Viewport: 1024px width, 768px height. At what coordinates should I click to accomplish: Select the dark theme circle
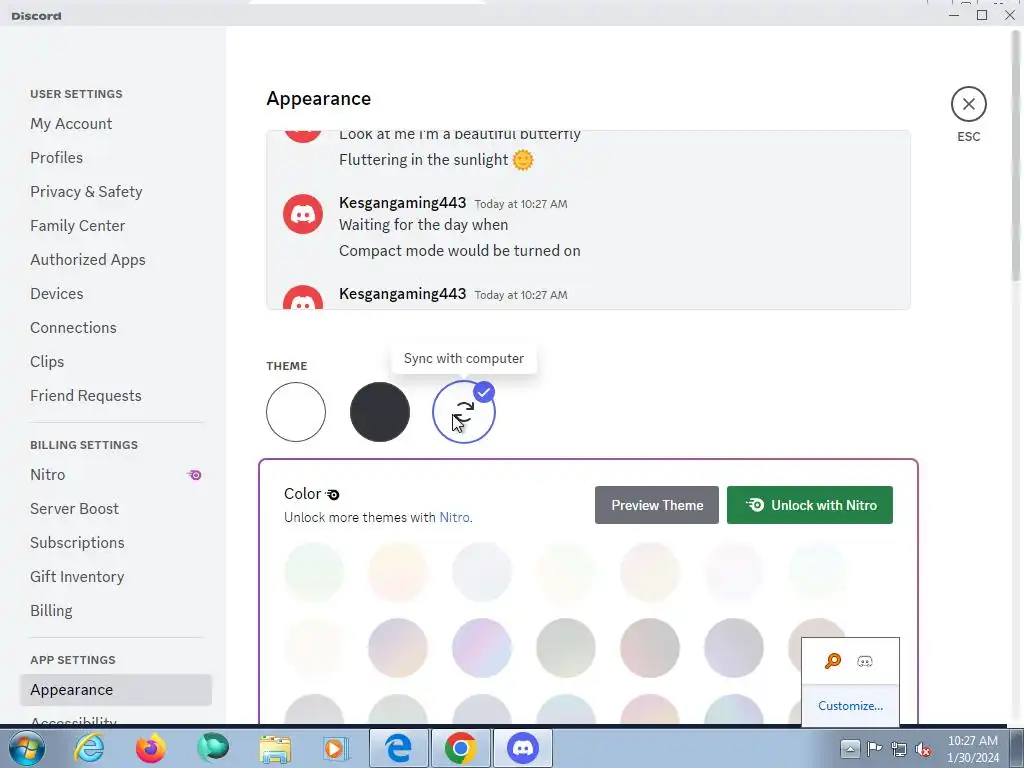[379, 412]
